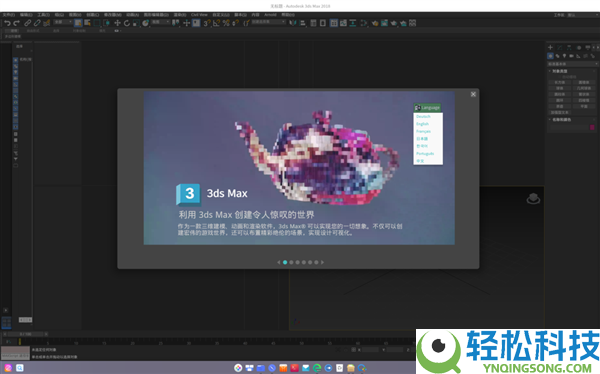Image resolution: width=600 pixels, height=374 pixels.
Task: Toggle Spinner Snap
Action: [x=235, y=23]
